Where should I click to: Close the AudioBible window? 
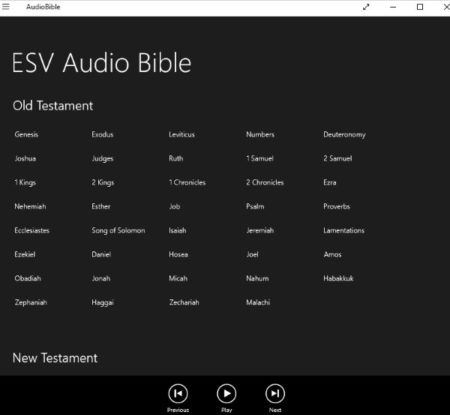tap(447, 7)
